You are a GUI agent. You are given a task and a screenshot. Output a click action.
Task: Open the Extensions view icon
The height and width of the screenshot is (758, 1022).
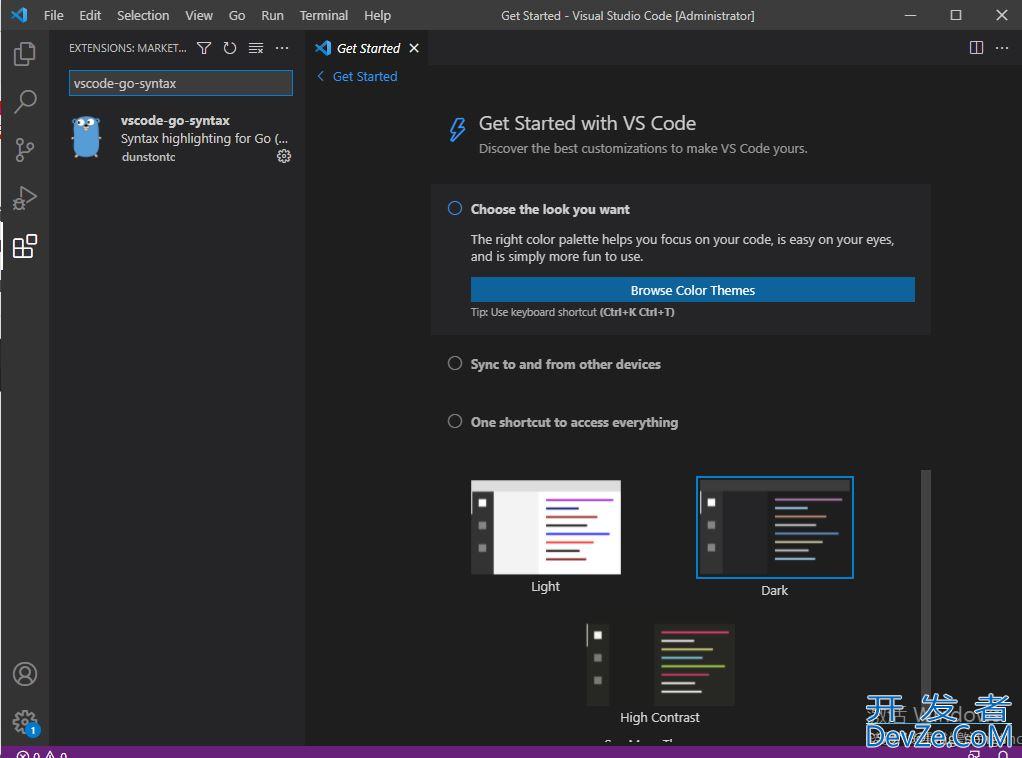tap(25, 246)
